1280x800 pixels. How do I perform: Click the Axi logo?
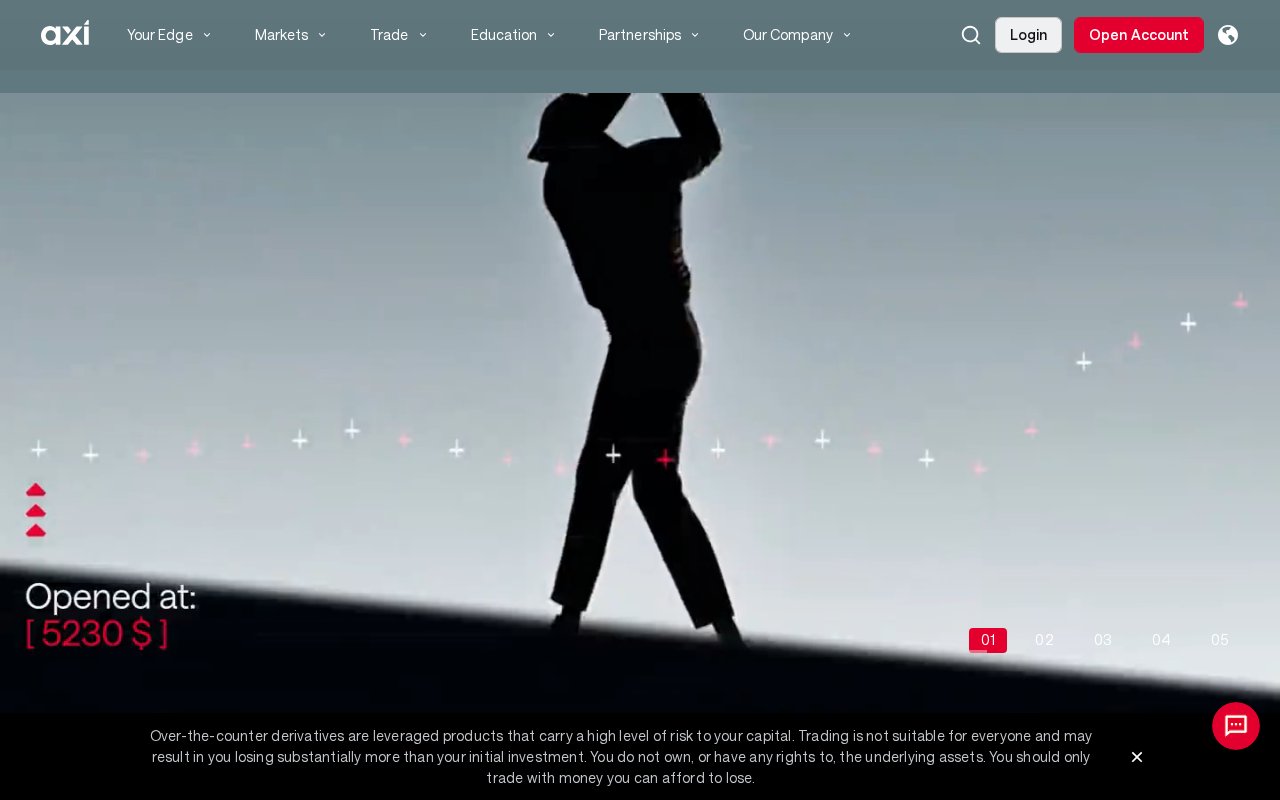click(65, 34)
